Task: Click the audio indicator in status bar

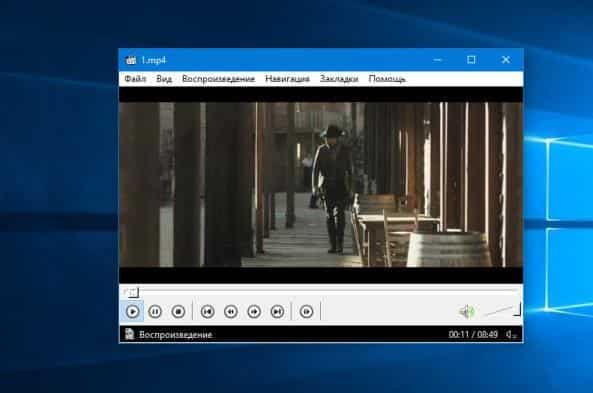Action: point(512,334)
